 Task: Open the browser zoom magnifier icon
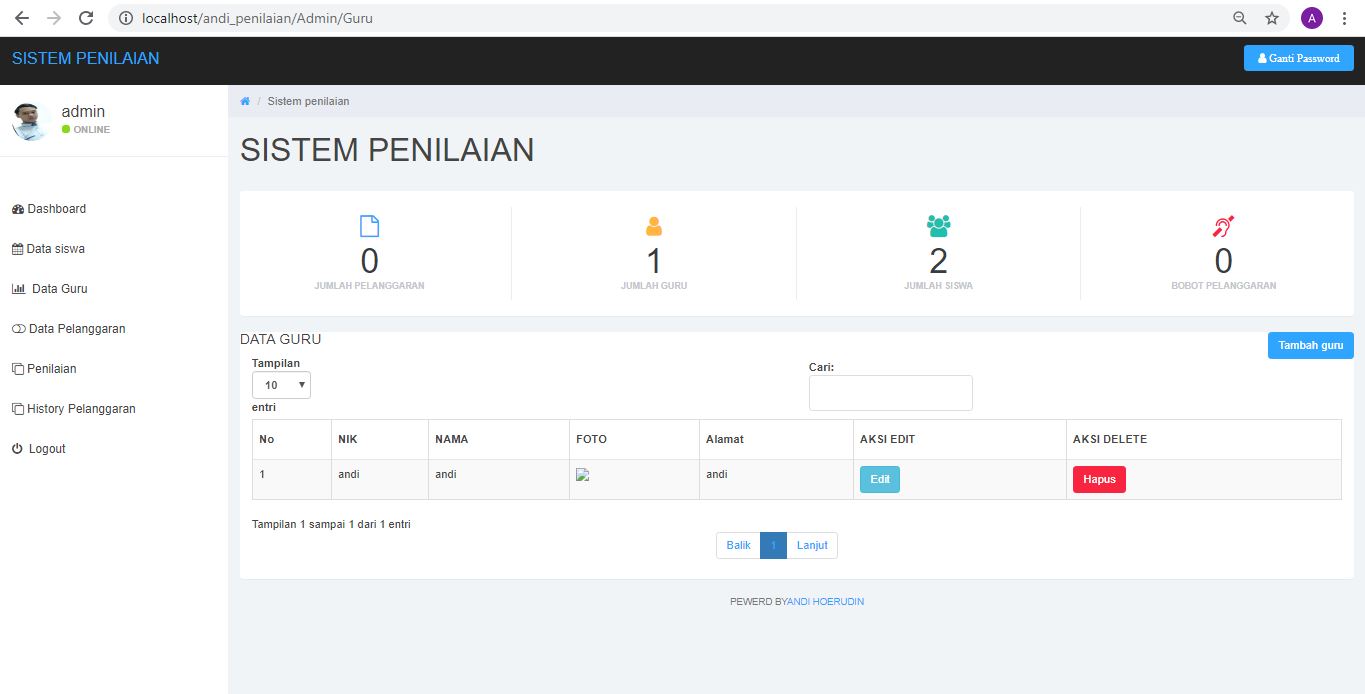pos(1240,18)
